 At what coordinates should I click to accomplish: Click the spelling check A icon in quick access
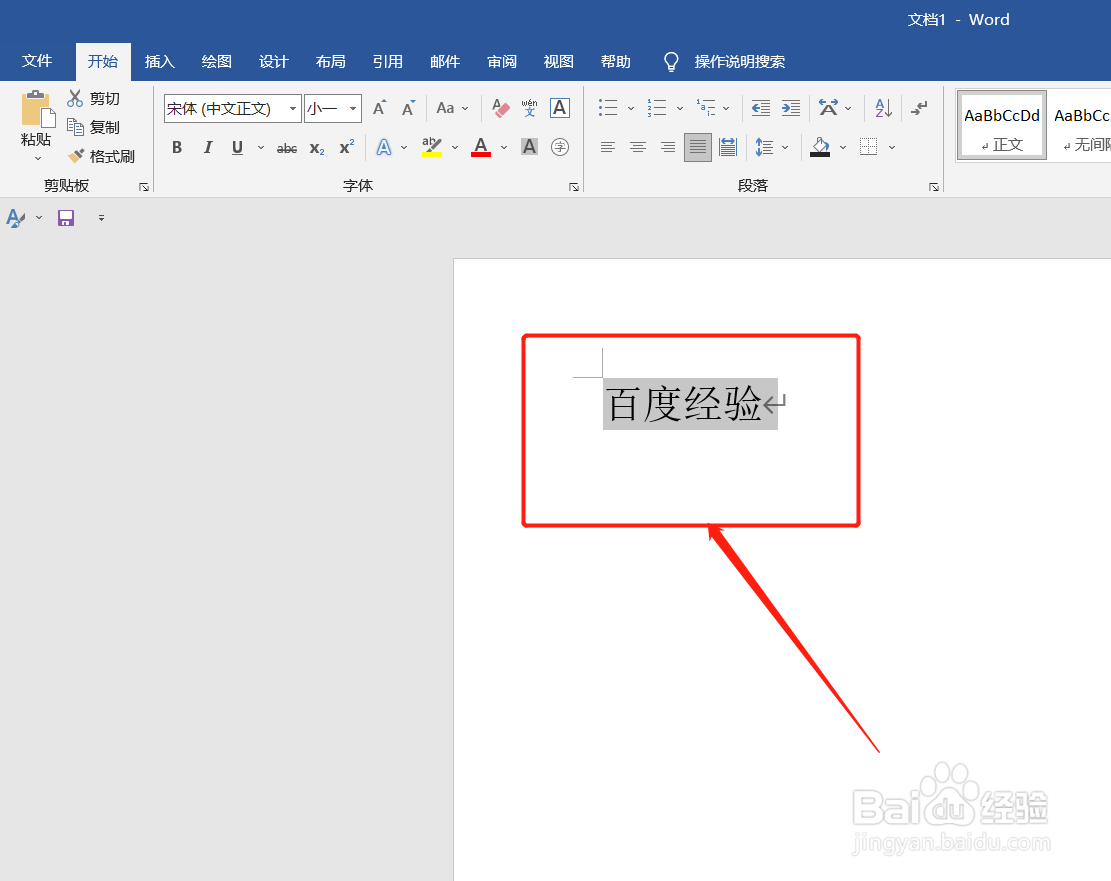point(16,218)
